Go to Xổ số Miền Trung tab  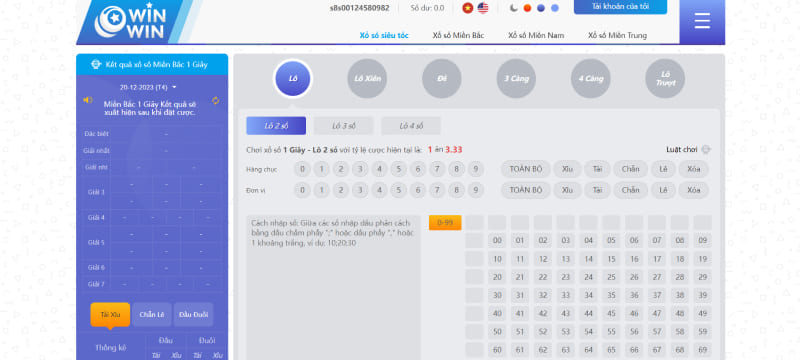click(617, 35)
